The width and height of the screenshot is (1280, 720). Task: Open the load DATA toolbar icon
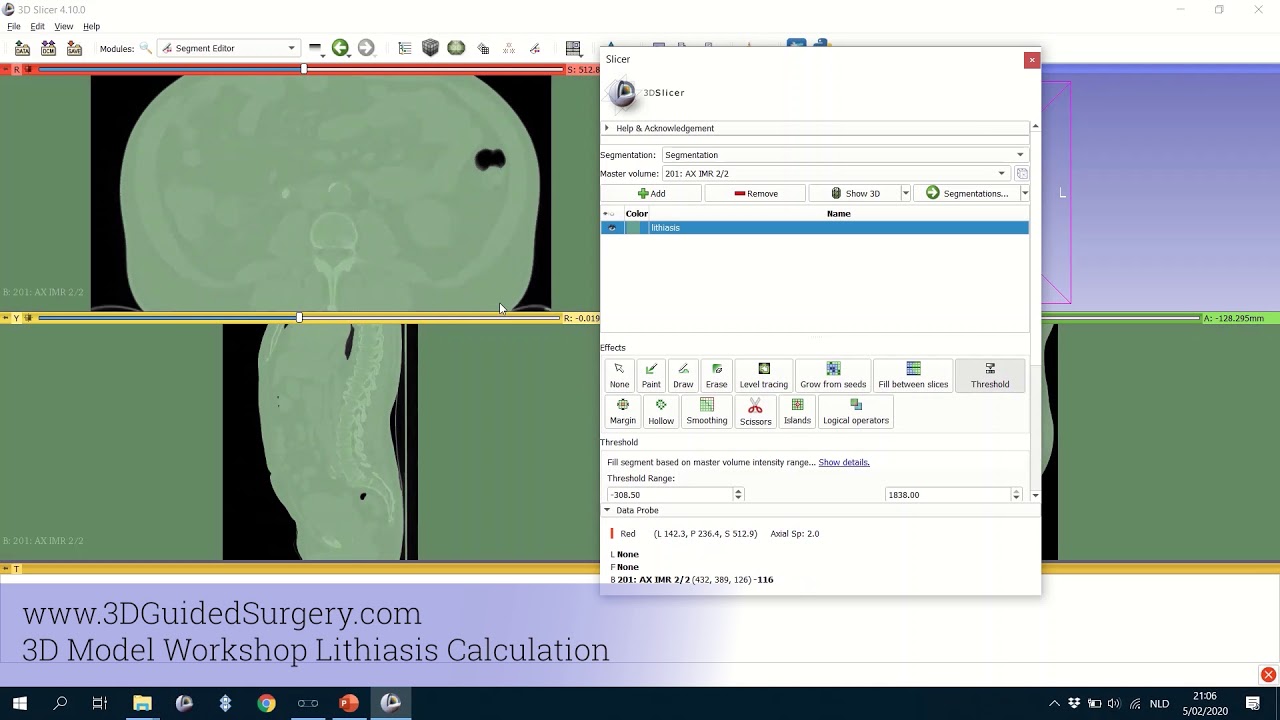(x=22, y=48)
